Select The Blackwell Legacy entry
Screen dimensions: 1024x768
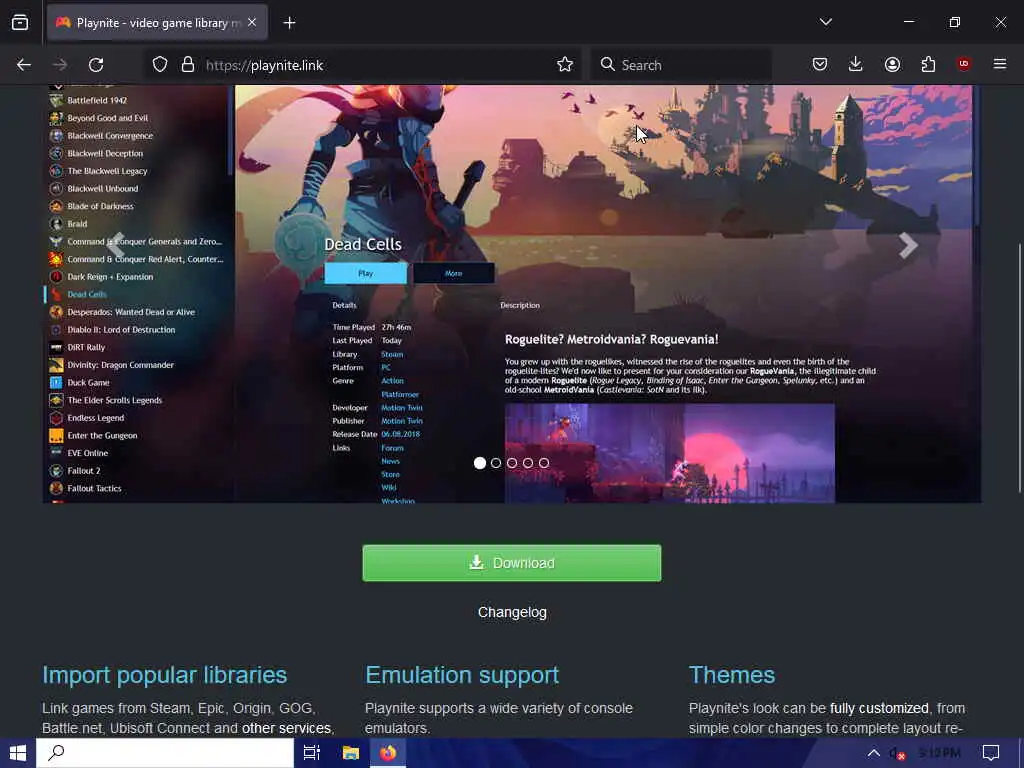pyautogui.click(x=108, y=171)
